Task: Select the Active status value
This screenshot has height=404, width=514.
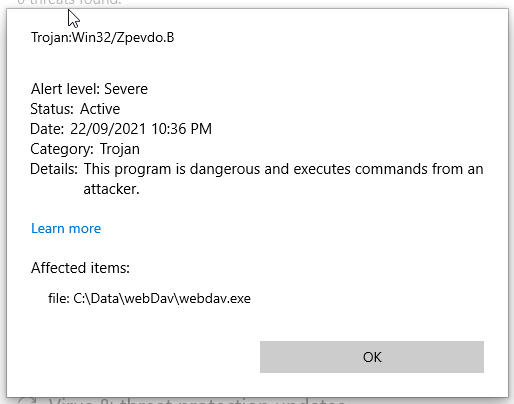Action: (x=100, y=109)
